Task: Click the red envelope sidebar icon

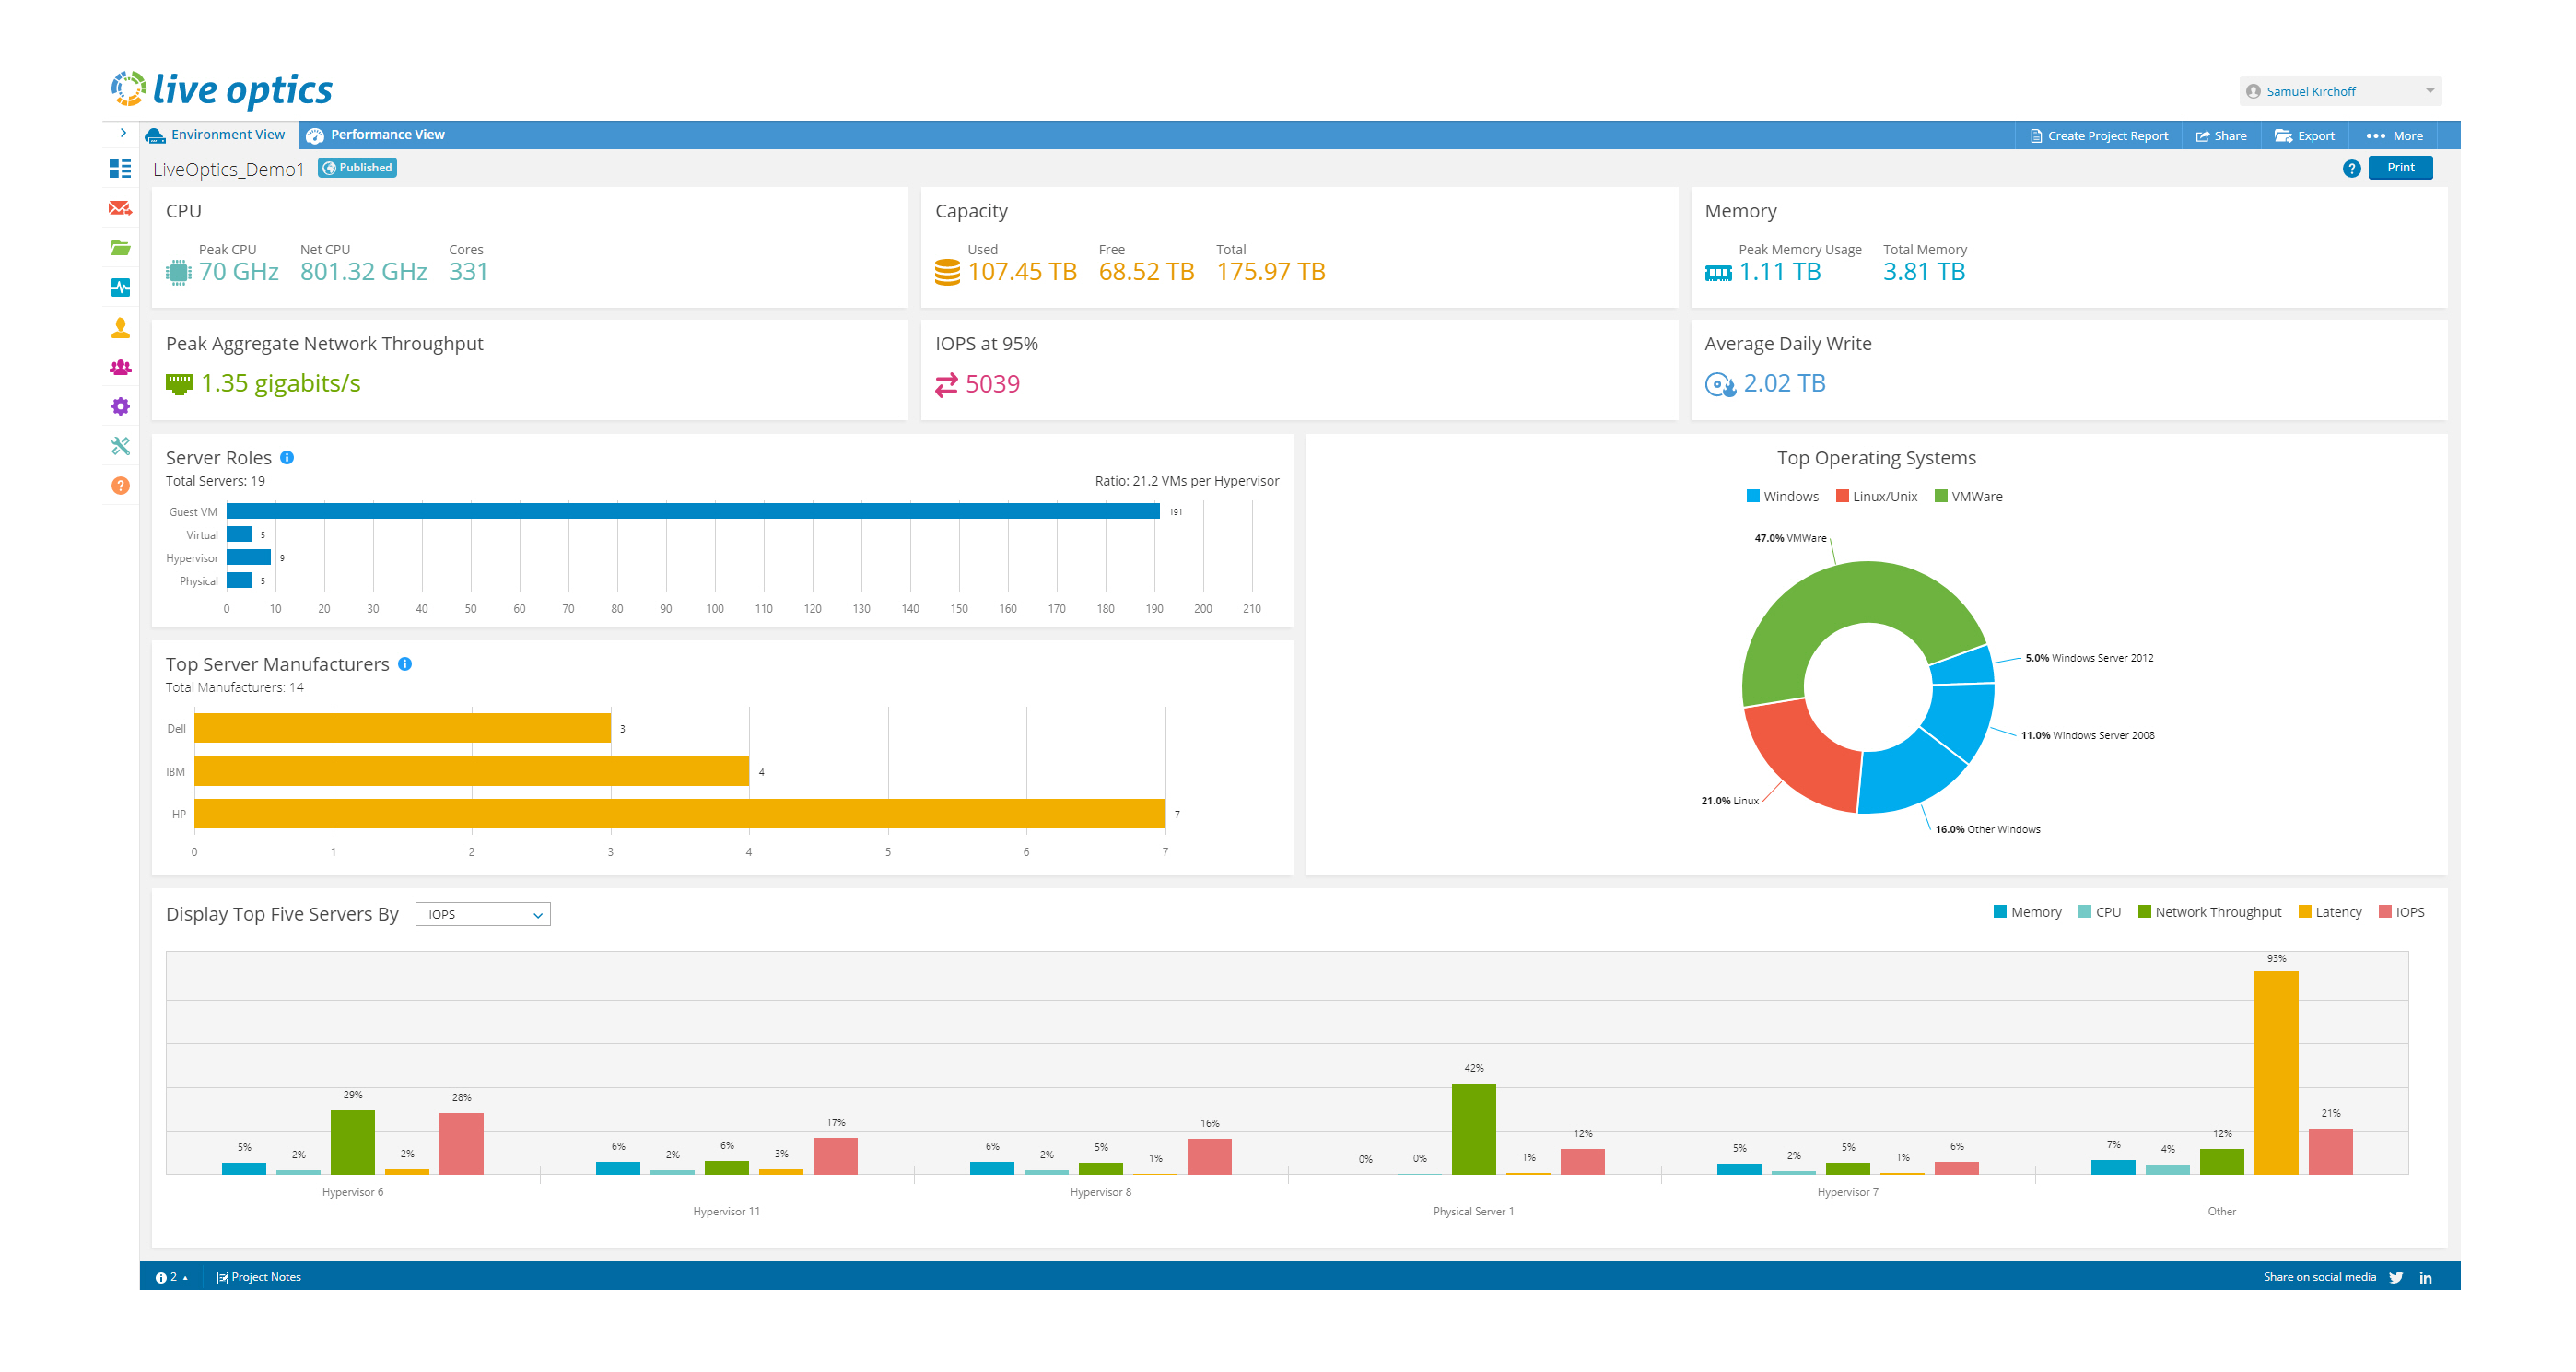Action: (120, 208)
